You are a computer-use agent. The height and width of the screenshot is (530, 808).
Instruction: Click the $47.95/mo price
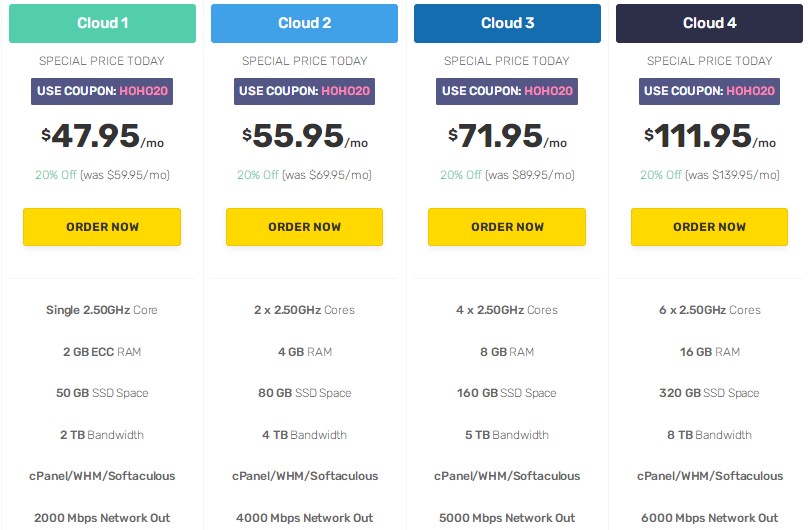pyautogui.click(x=102, y=137)
